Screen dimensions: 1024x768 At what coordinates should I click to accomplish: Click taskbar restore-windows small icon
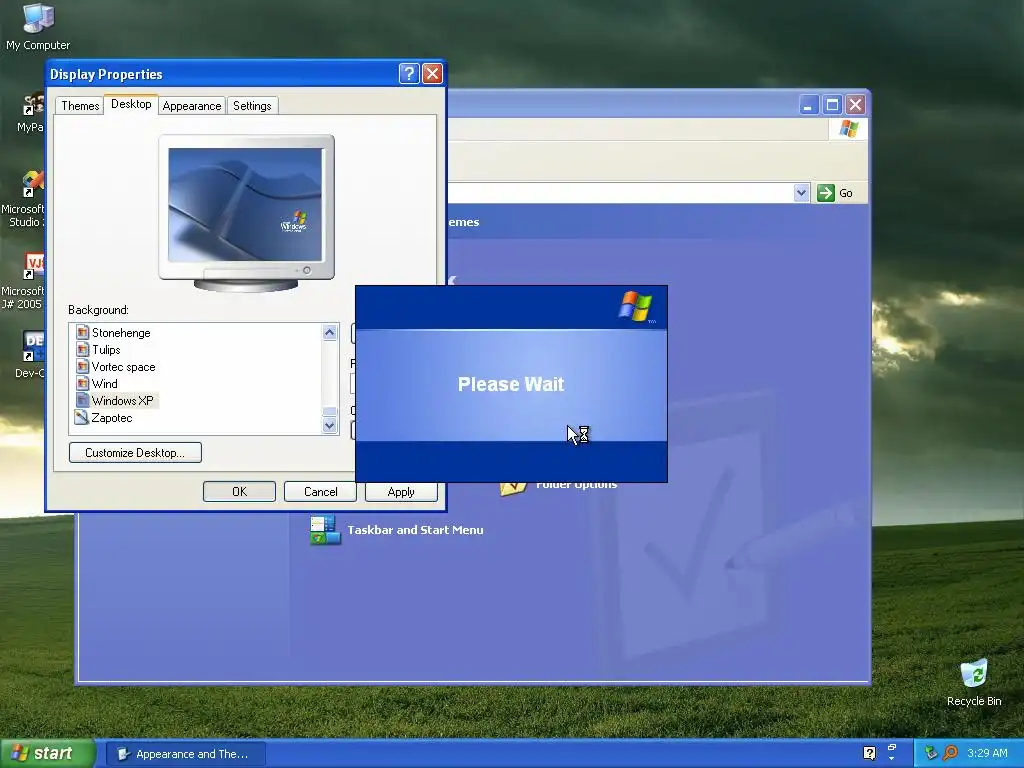tap(892, 747)
